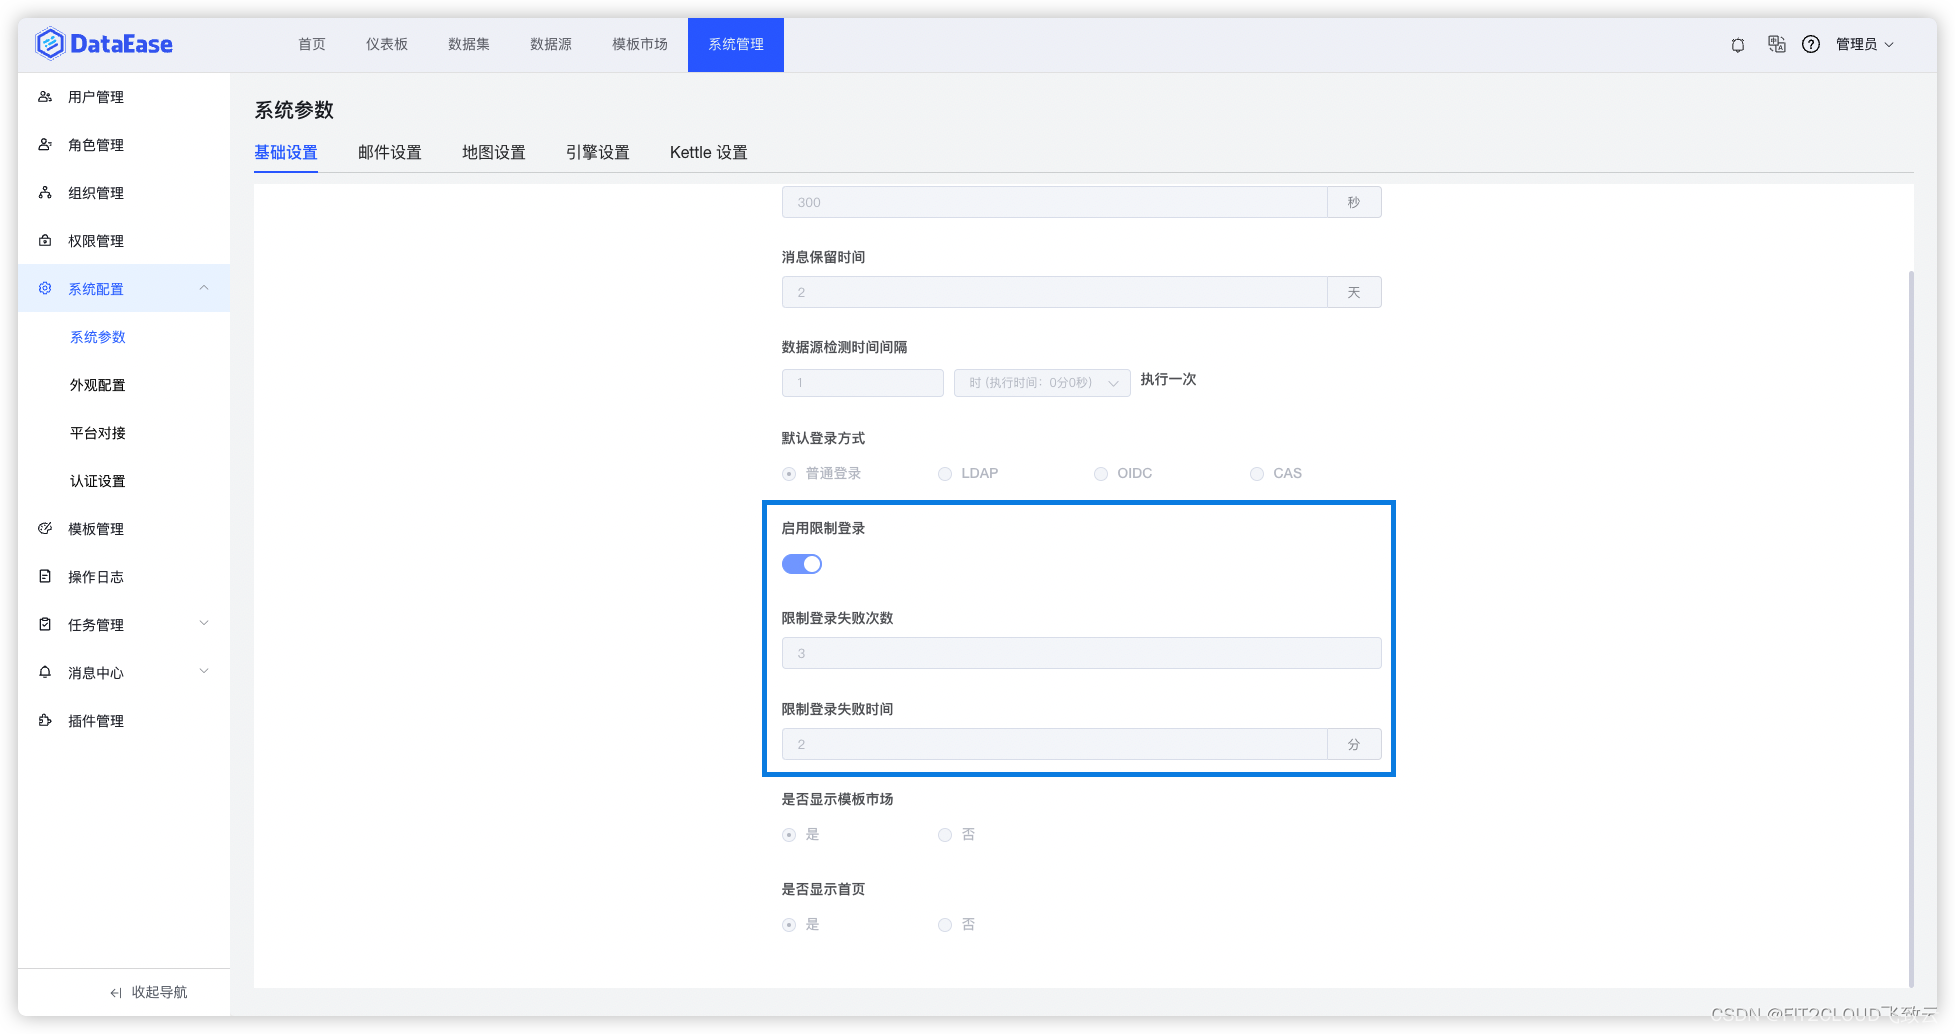Select 否 for 是否显示模板市场
Image resolution: width=1955 pixels, height=1034 pixels.
pos(945,835)
